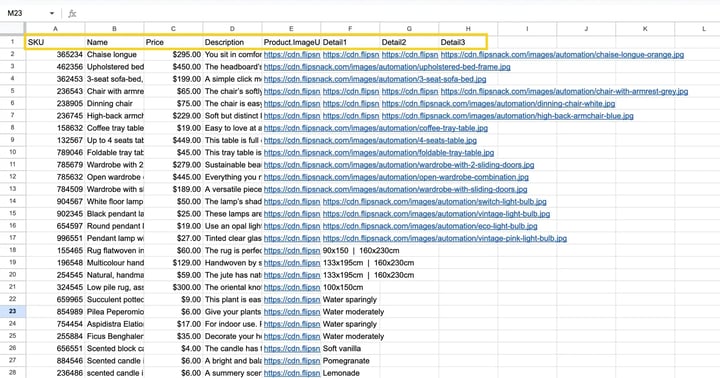
Task: Open the foldable-tray-table.jpg link
Action: coord(379,152)
